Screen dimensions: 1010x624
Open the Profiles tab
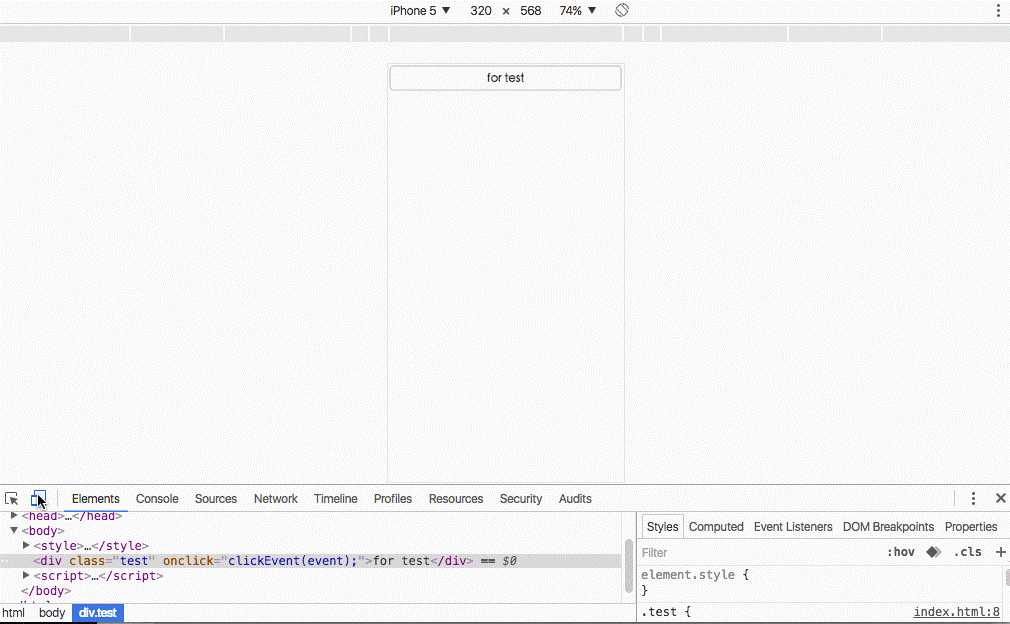point(392,498)
